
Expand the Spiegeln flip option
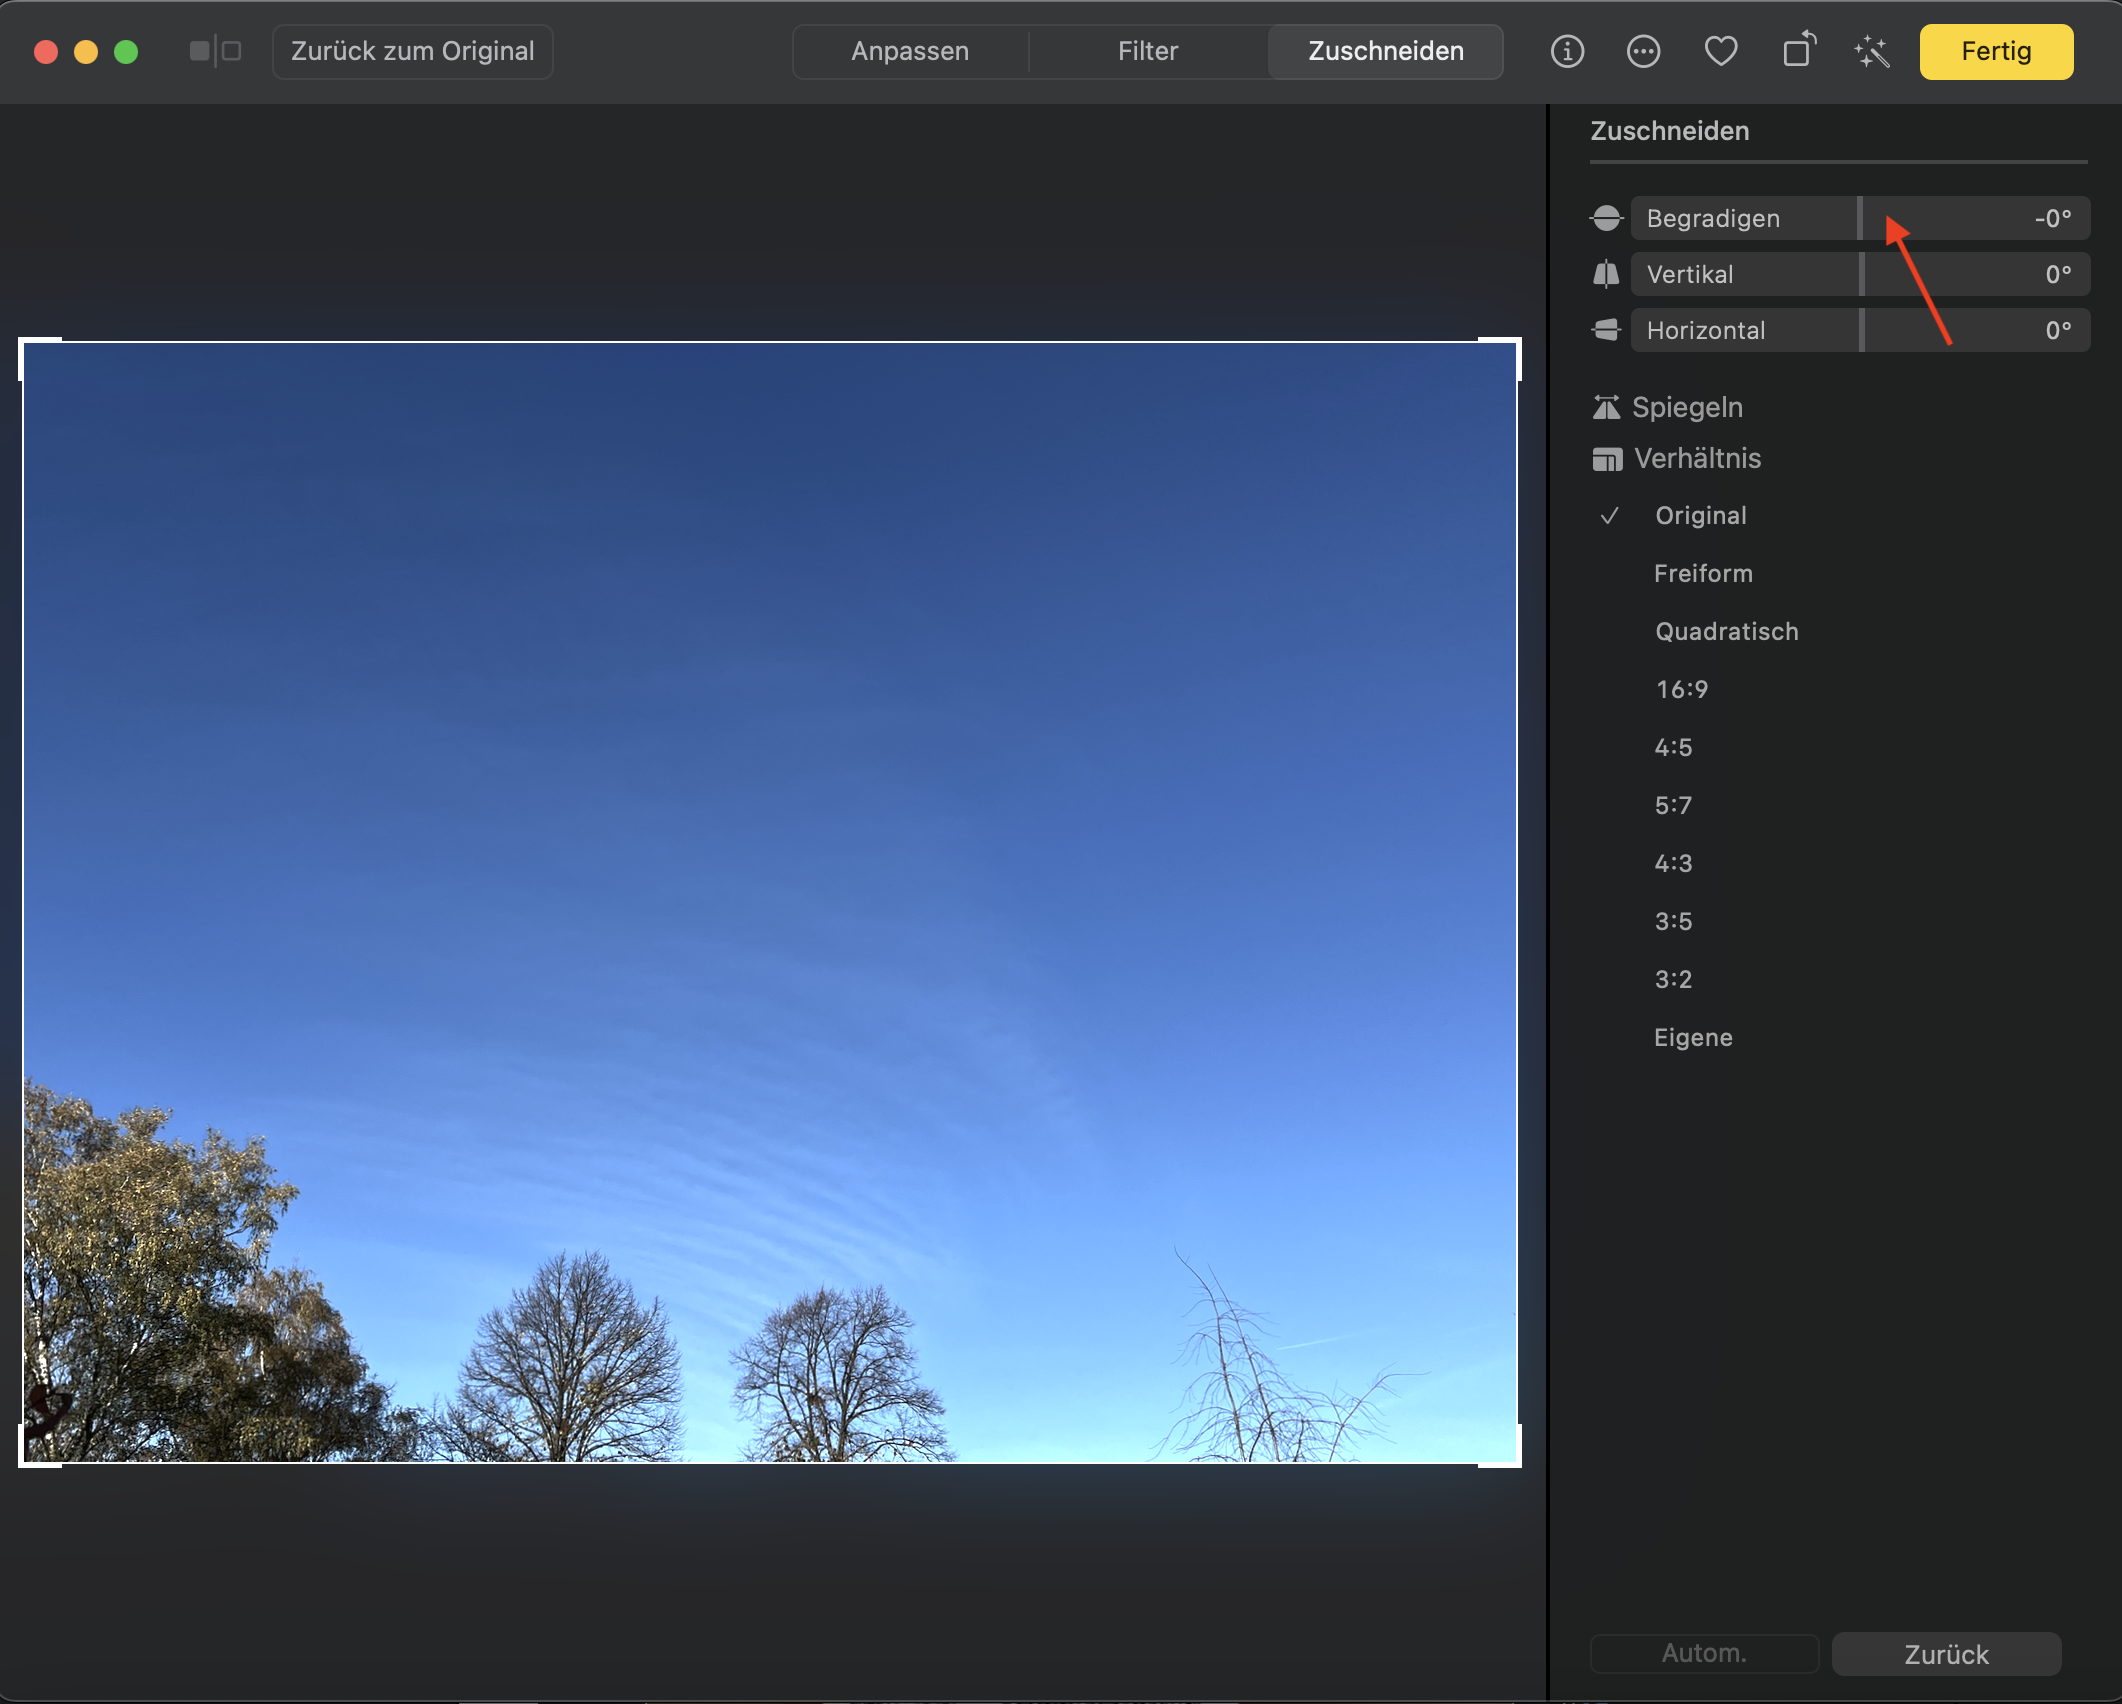(1686, 408)
